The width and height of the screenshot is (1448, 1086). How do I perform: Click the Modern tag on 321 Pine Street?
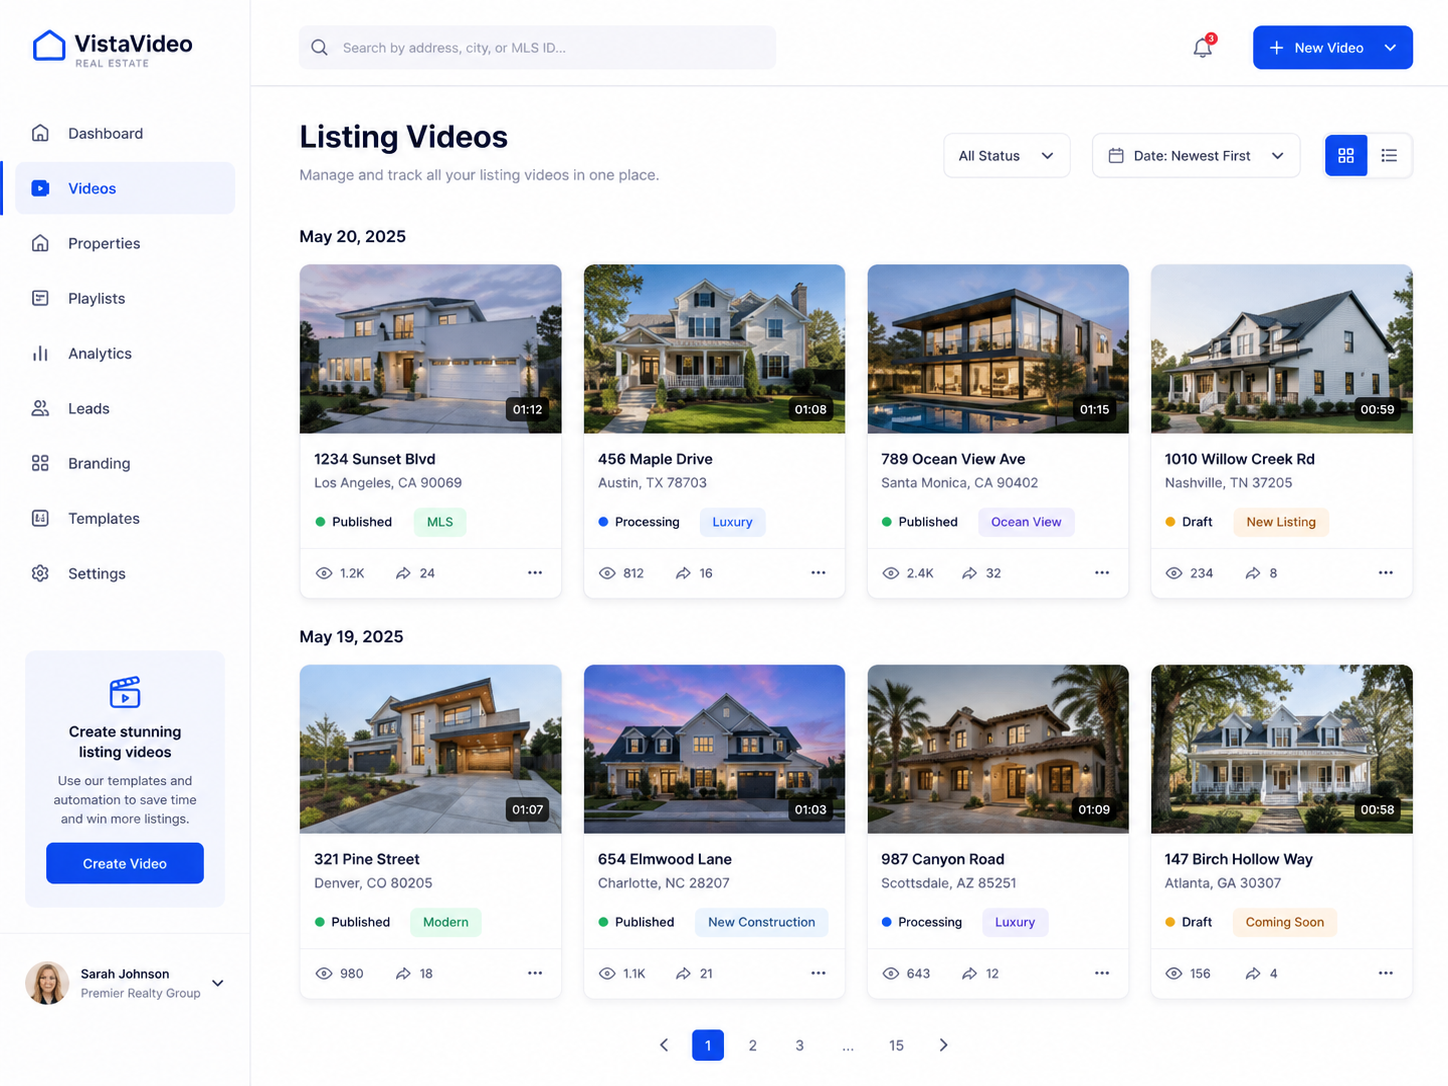point(446,922)
